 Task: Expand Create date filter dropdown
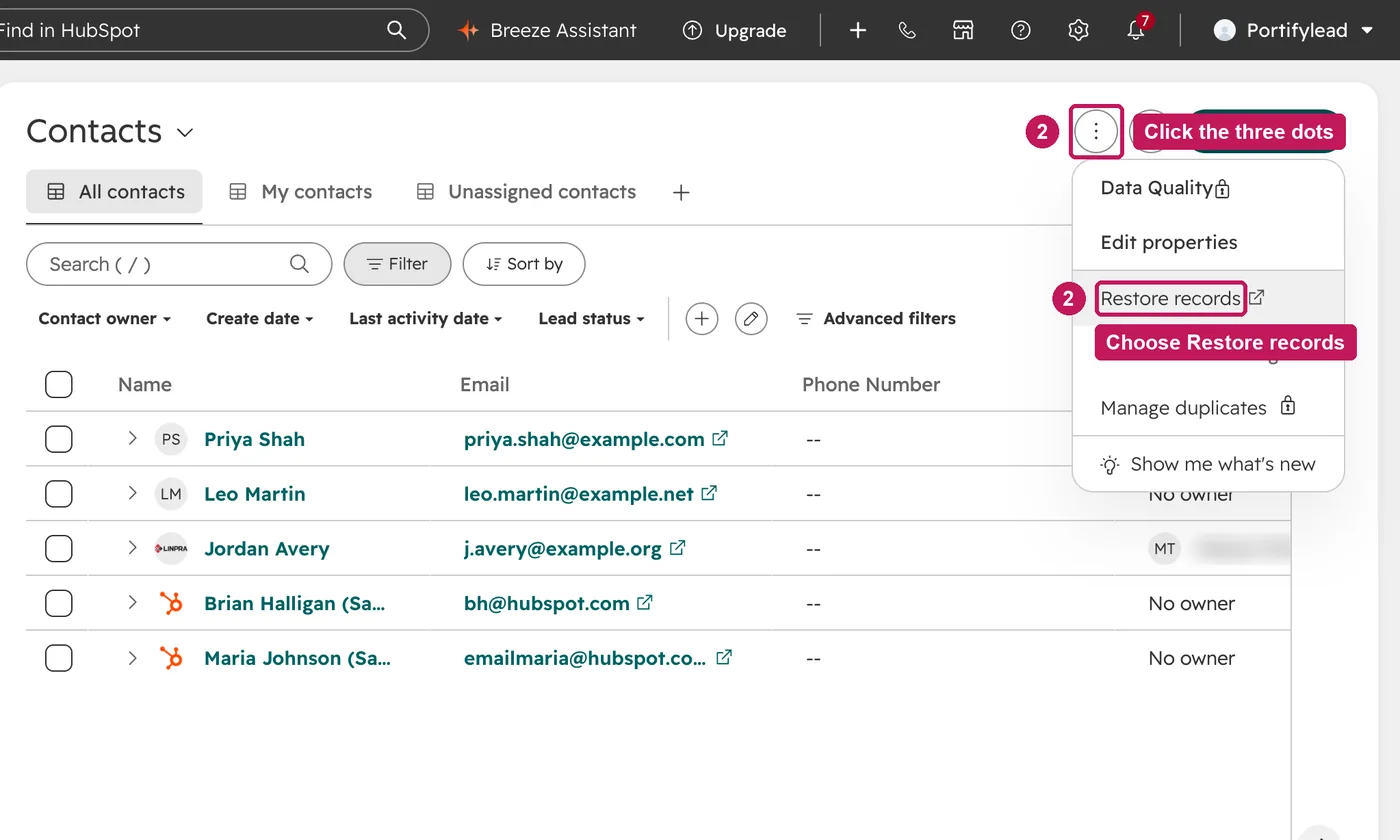(259, 319)
